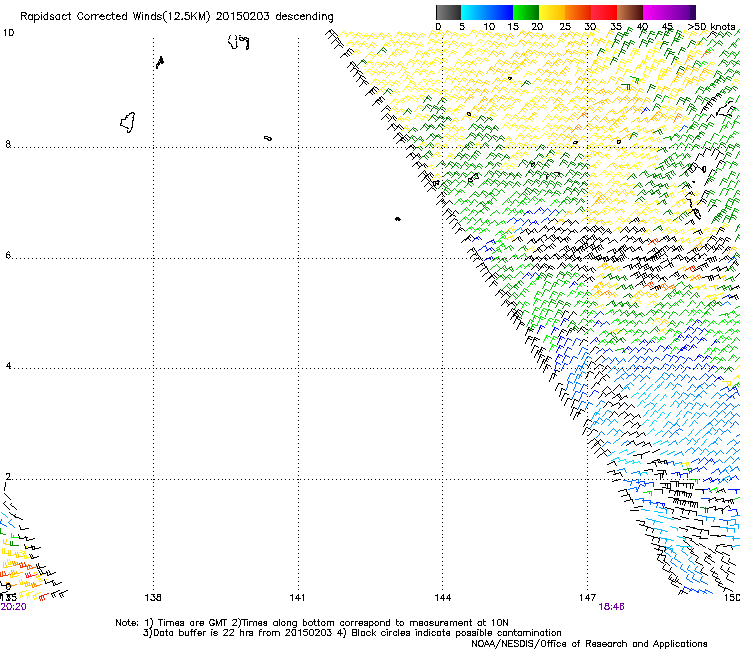Click the green 15-20 knots legend color
The image size is (740, 650).
click(x=526, y=12)
